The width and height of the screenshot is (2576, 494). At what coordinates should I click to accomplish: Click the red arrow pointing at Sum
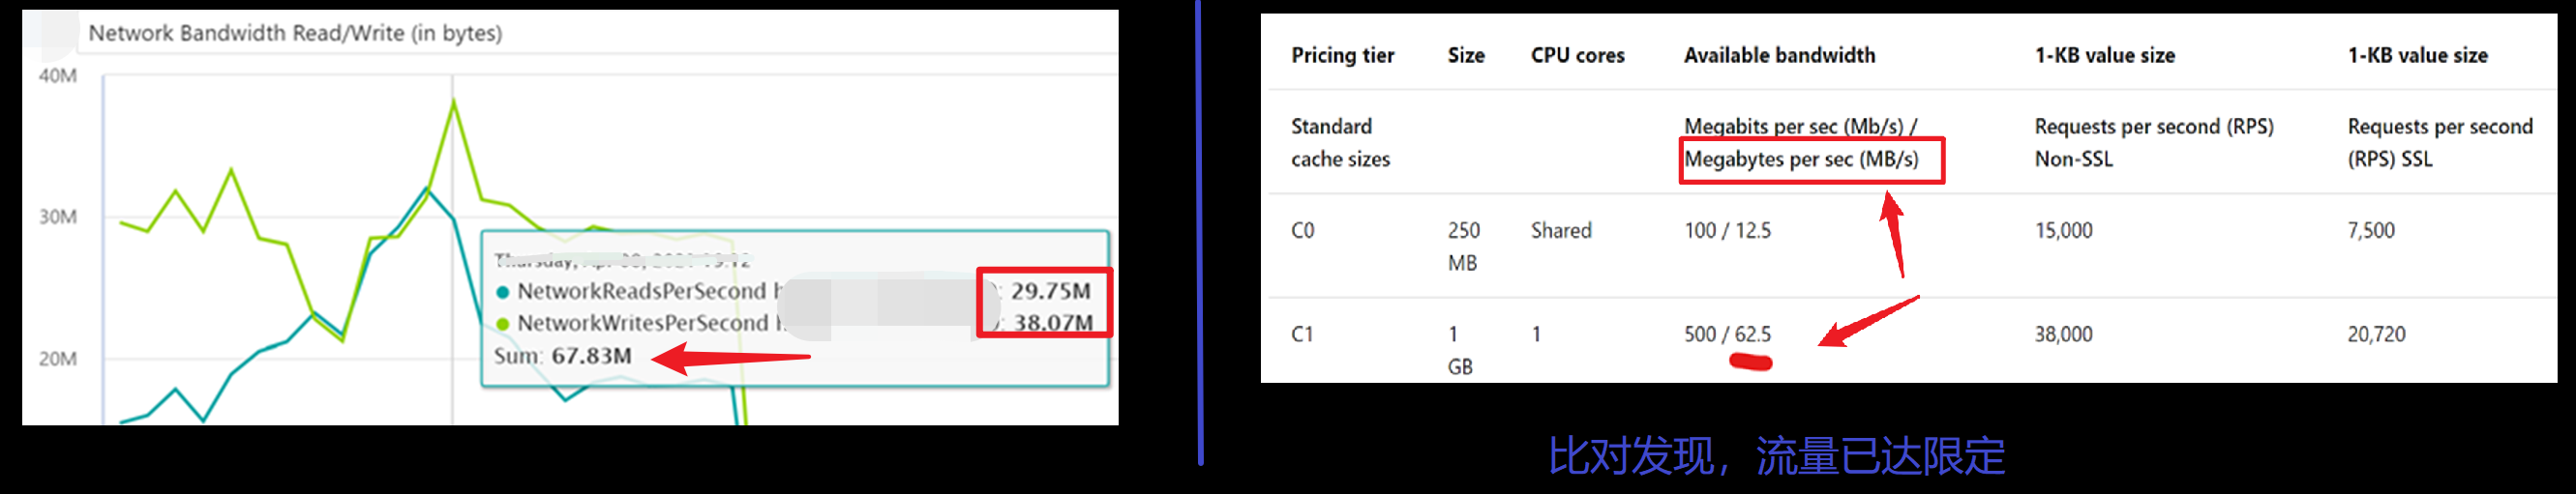(730, 357)
